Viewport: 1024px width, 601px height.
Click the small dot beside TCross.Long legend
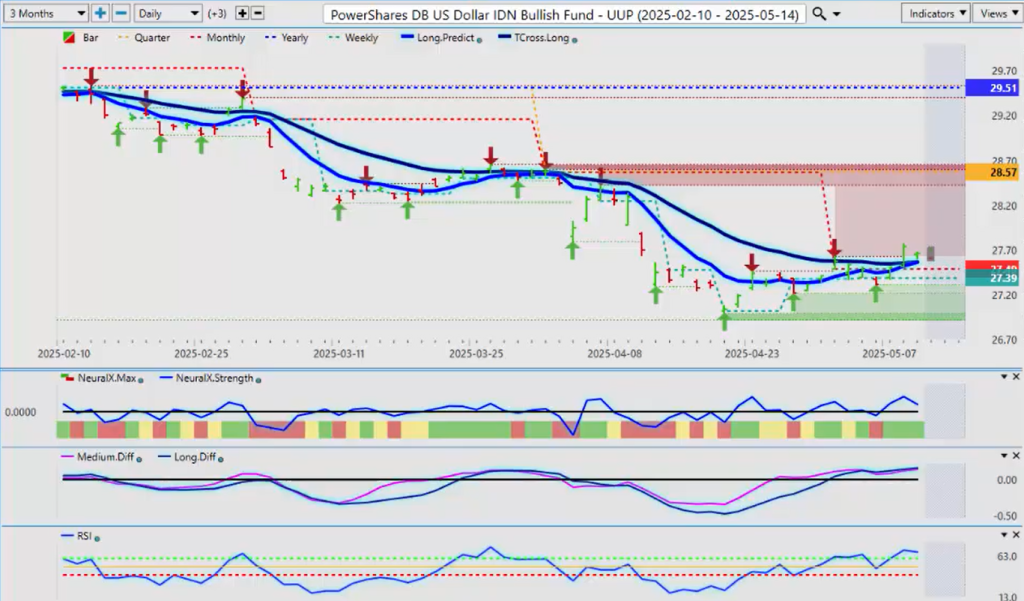tap(574, 39)
